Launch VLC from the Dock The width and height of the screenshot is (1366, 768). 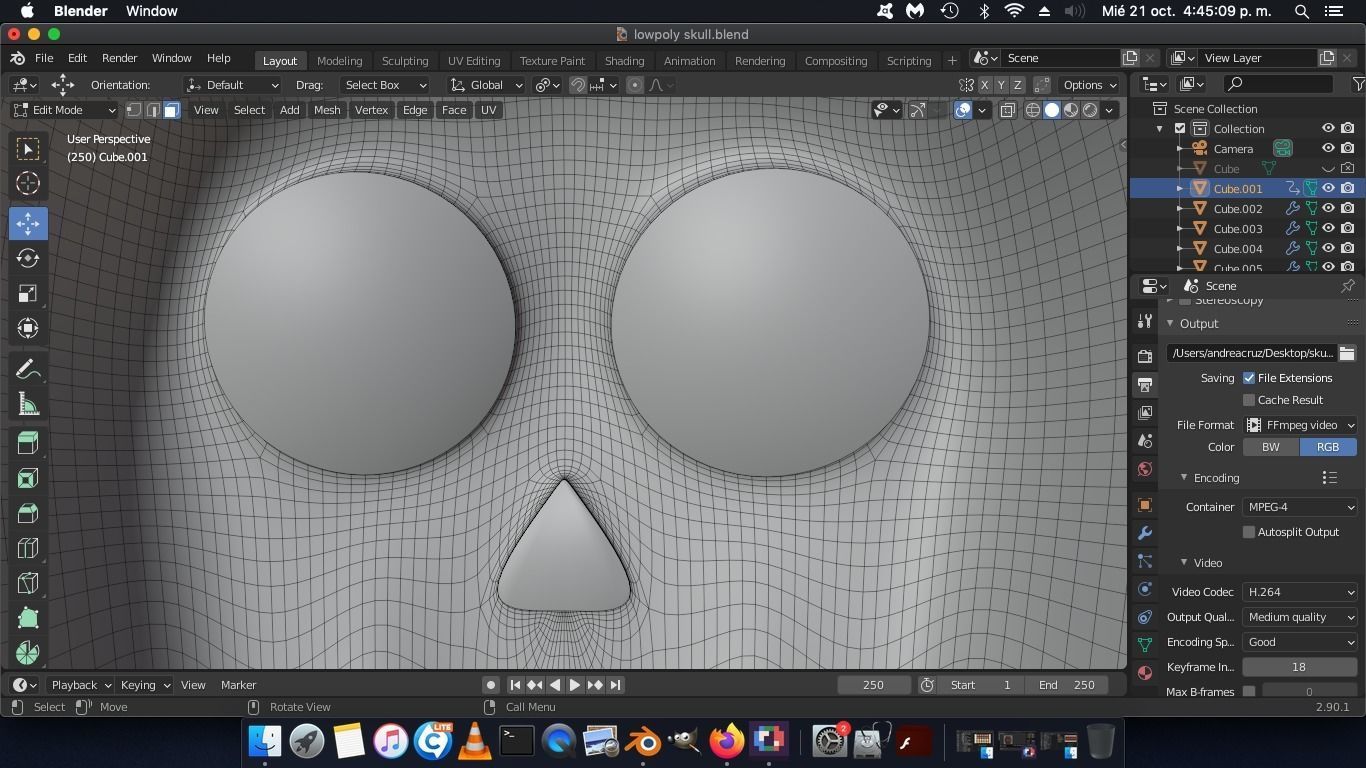click(x=474, y=741)
